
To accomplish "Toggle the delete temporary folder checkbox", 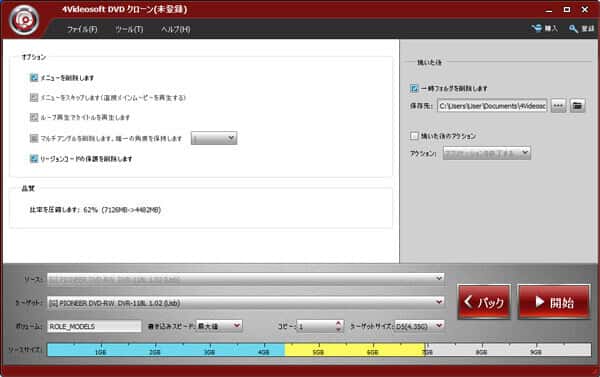I will tap(414, 88).
